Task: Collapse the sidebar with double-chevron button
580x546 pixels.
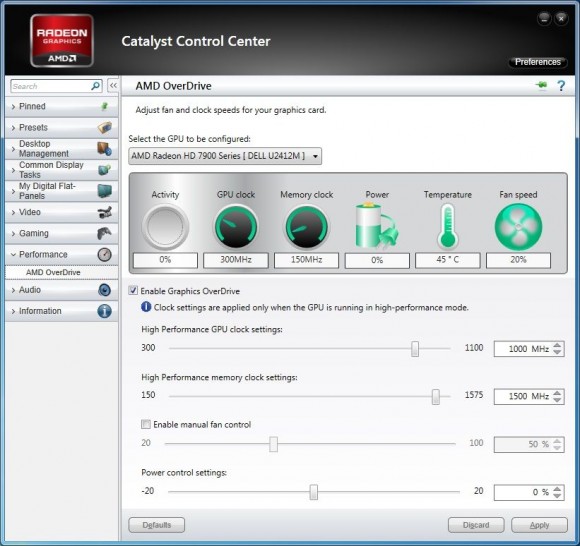Action: coord(113,86)
